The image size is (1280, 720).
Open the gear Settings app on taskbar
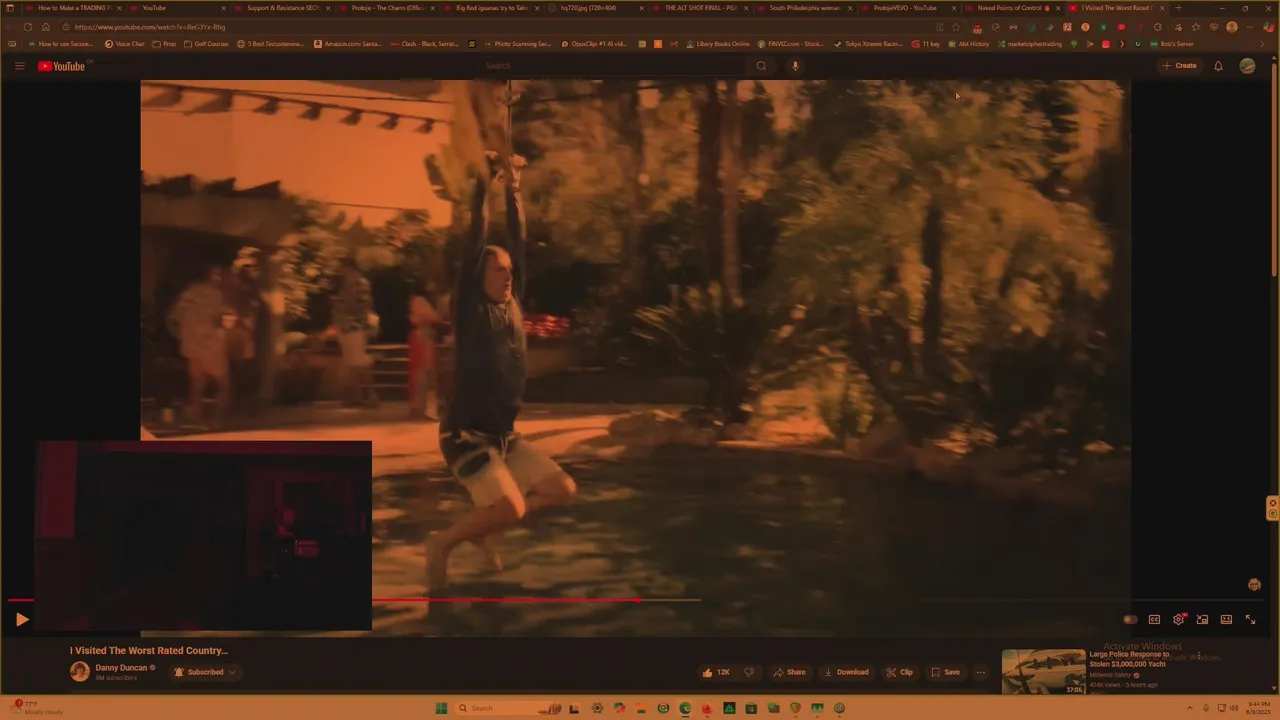coord(597,708)
